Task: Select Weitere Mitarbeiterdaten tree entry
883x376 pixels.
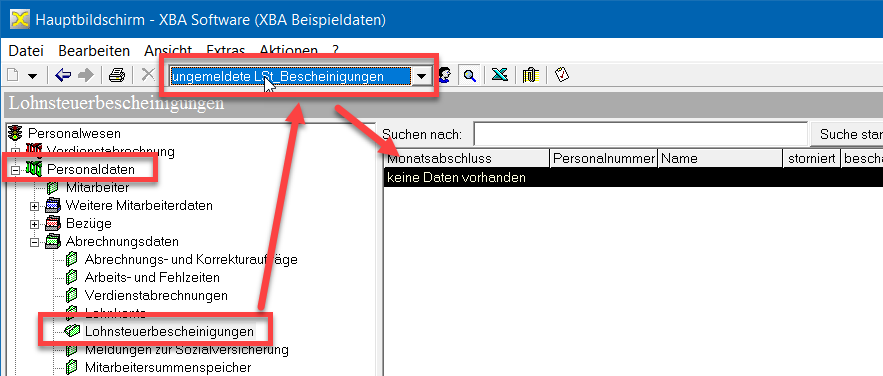Action: pyautogui.click(x=139, y=205)
